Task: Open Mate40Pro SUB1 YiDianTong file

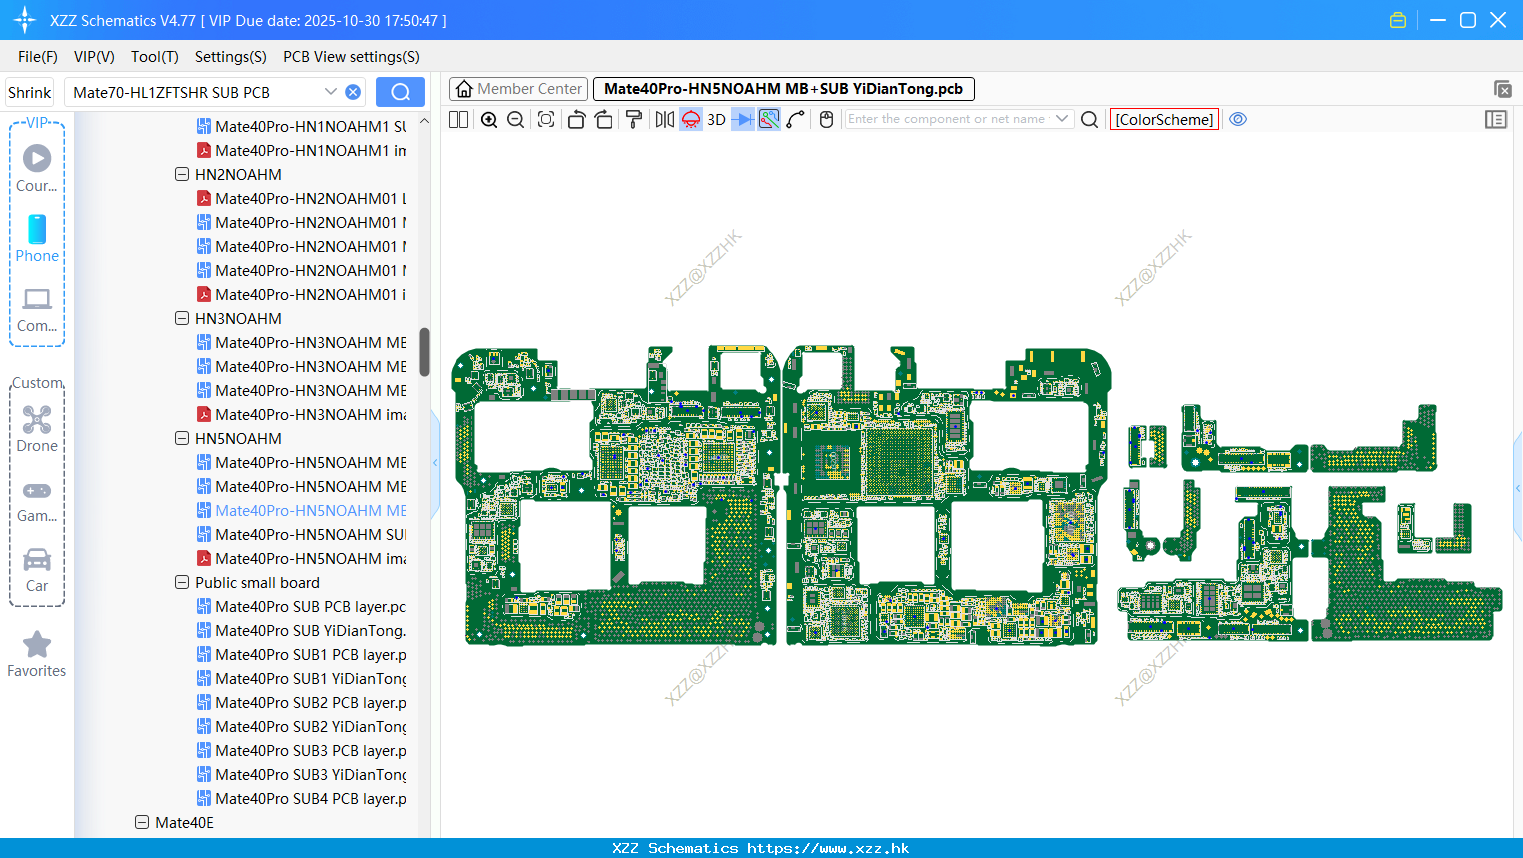Action: pos(301,678)
